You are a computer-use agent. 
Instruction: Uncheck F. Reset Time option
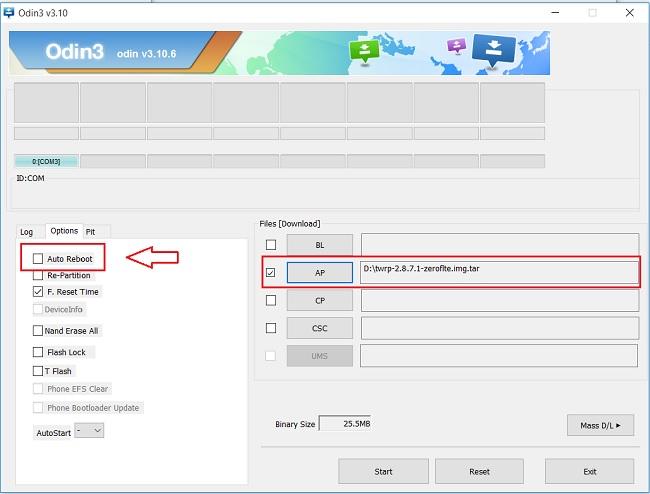click(38, 292)
